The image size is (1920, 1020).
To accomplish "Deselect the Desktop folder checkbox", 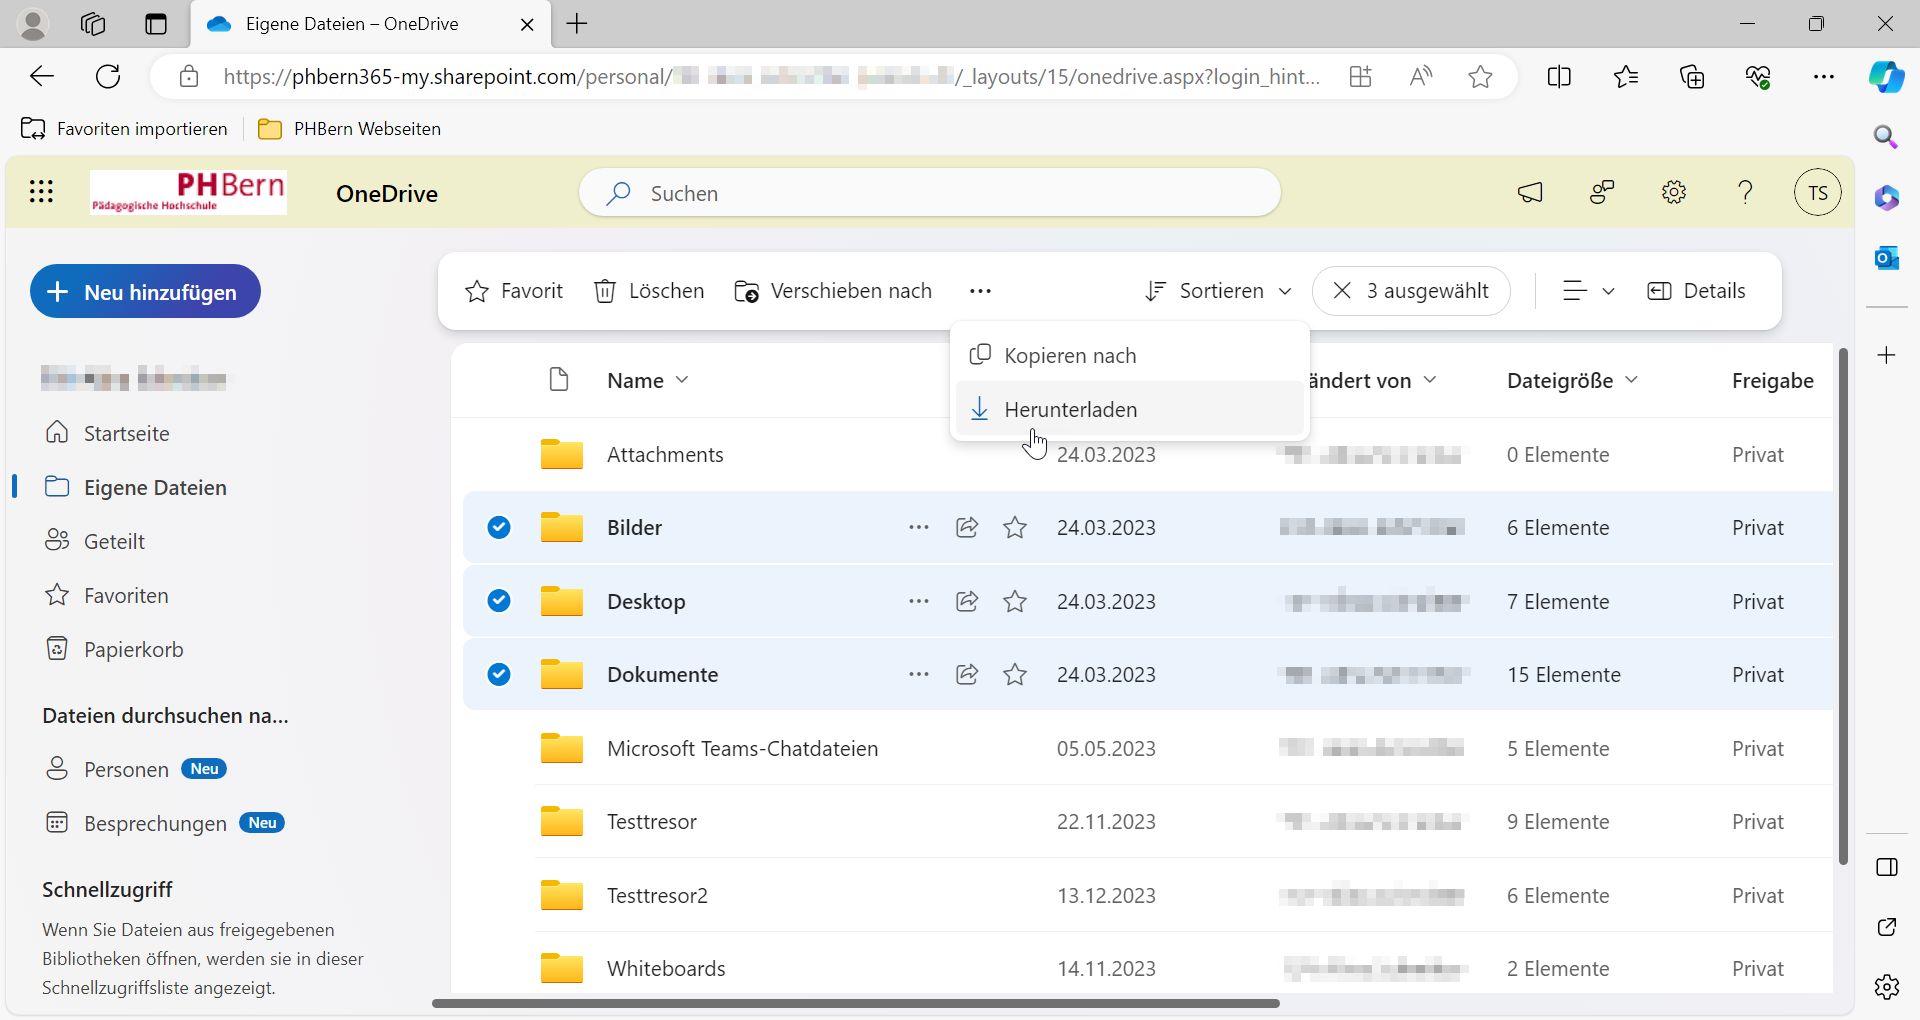I will 499,601.
